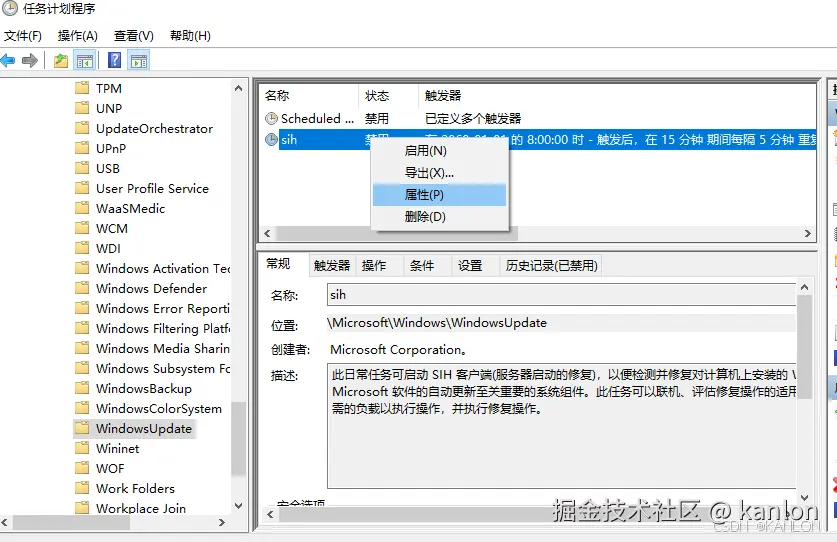Toggle the console tree pane icon
The image size is (837, 542).
tap(85, 60)
